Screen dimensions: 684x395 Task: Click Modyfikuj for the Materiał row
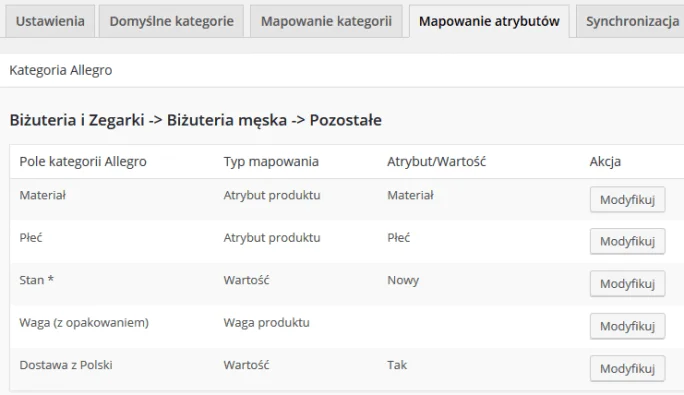click(x=627, y=199)
